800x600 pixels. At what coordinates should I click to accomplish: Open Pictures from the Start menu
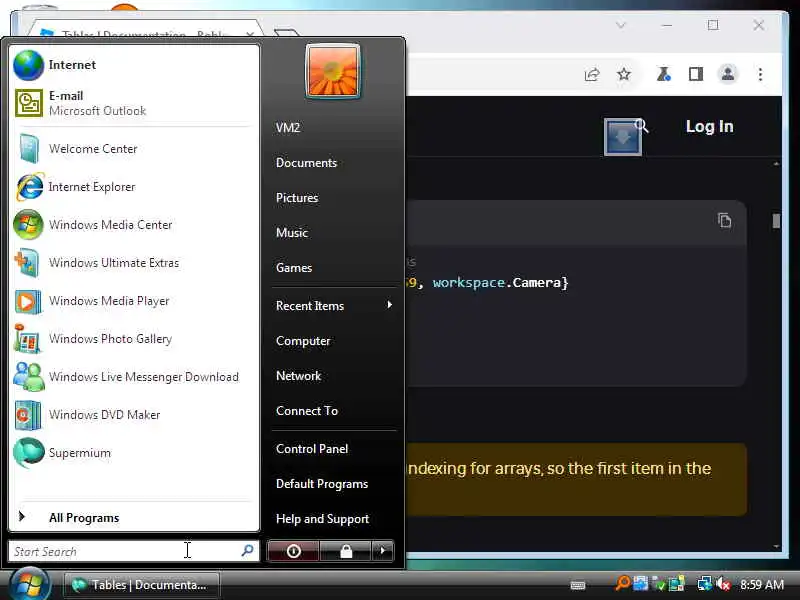[297, 198]
